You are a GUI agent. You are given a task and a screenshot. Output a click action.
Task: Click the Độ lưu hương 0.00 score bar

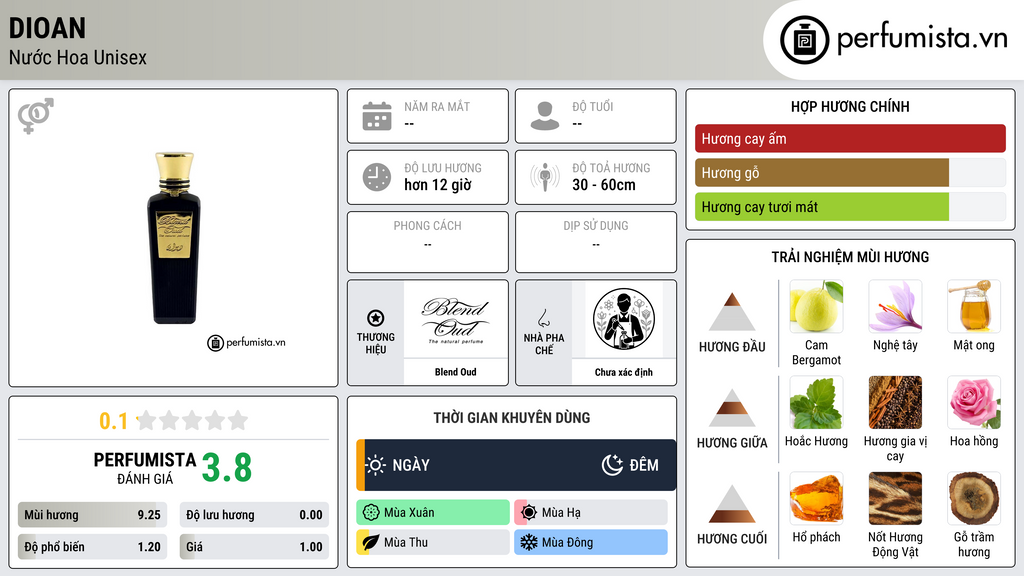[x=254, y=515]
